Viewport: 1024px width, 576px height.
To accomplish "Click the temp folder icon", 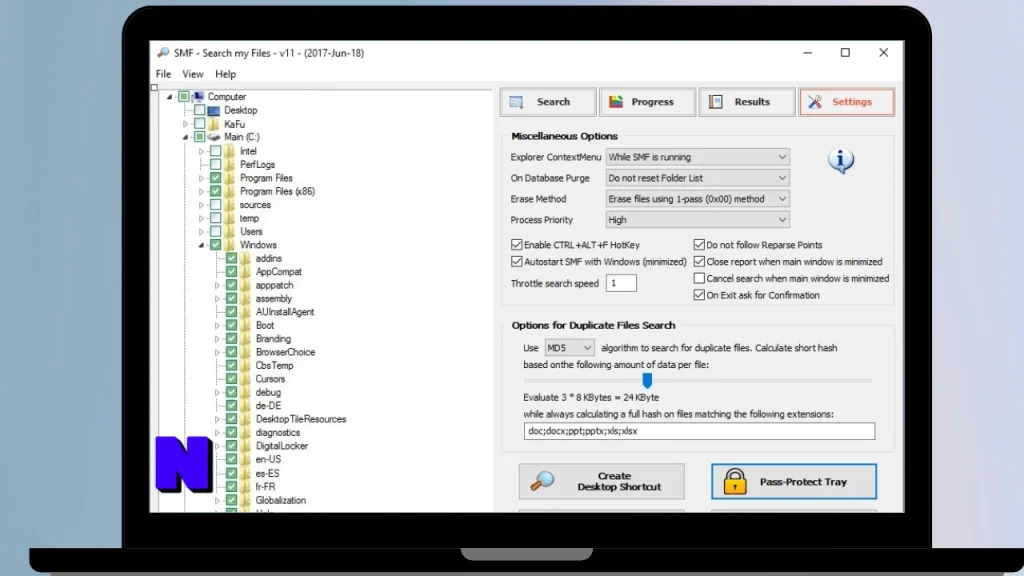I will [229, 218].
